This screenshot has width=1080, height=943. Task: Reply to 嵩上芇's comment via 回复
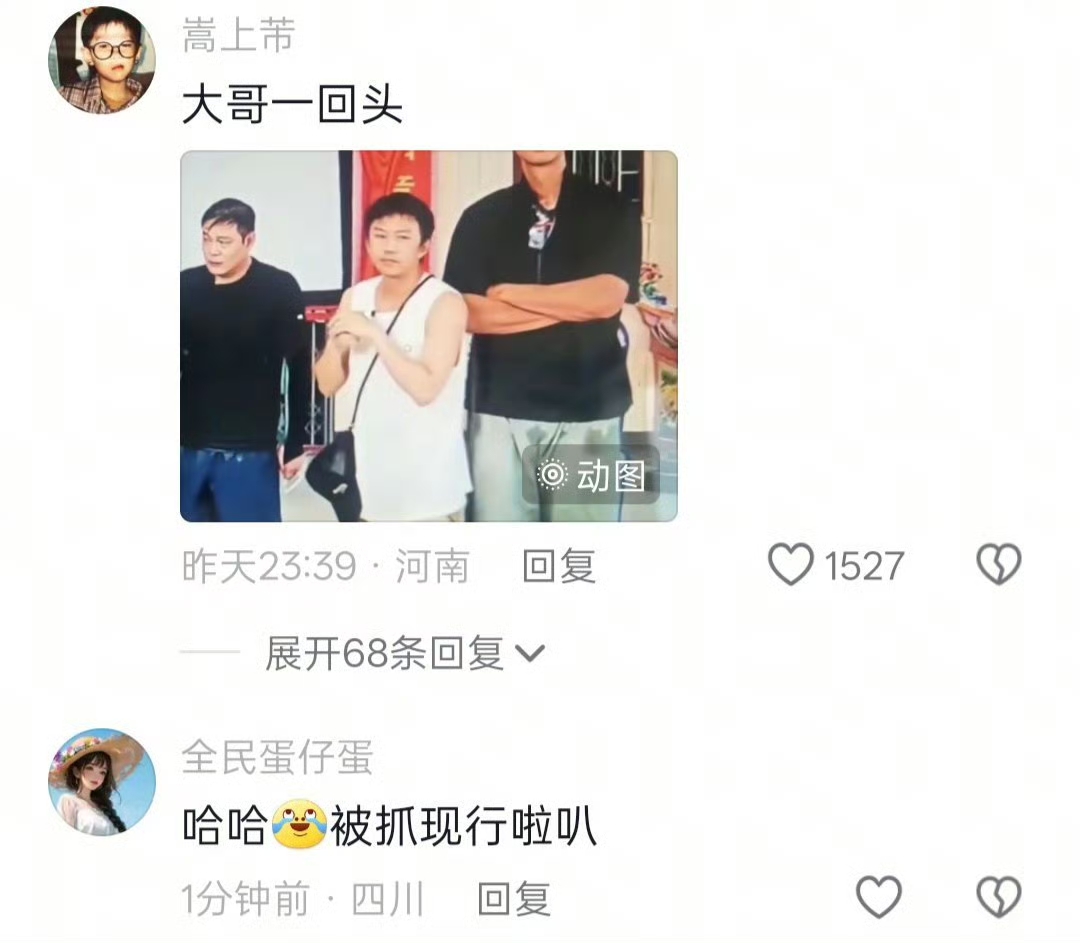click(x=559, y=566)
